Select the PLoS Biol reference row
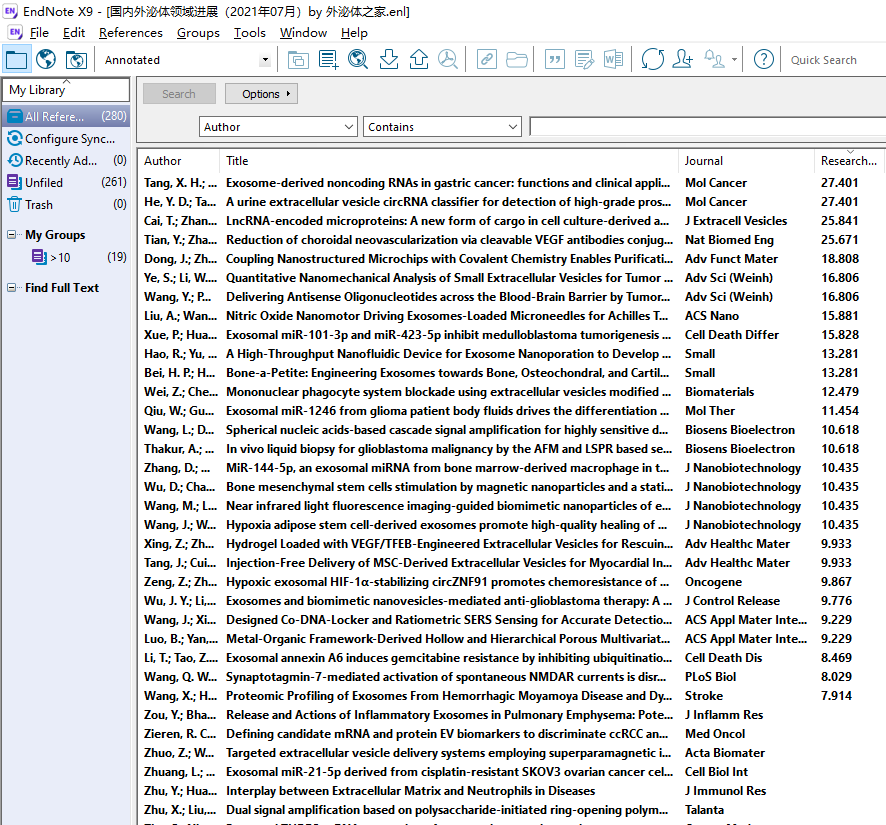The image size is (886, 825). click(511, 677)
